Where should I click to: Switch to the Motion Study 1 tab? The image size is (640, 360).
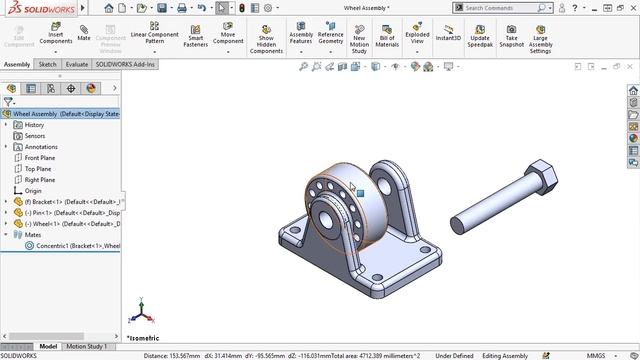tap(86, 347)
